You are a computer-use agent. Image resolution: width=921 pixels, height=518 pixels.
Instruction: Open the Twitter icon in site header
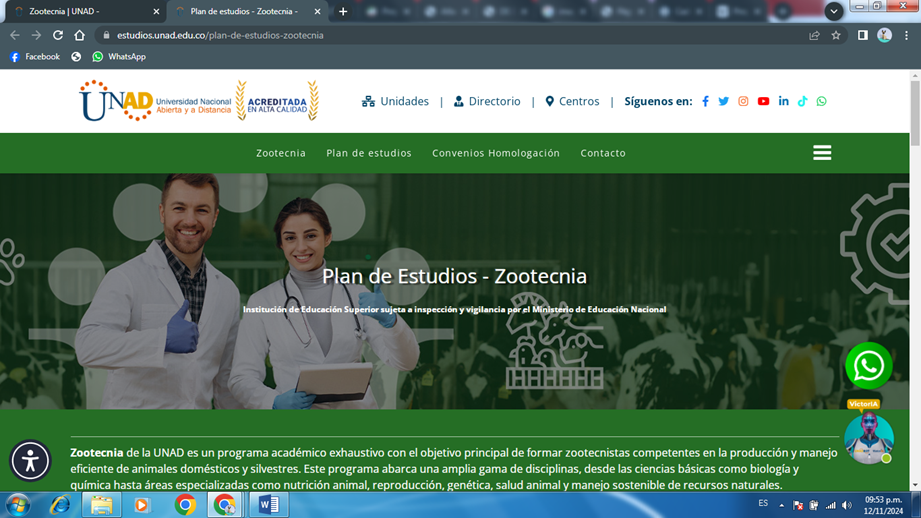(x=723, y=101)
